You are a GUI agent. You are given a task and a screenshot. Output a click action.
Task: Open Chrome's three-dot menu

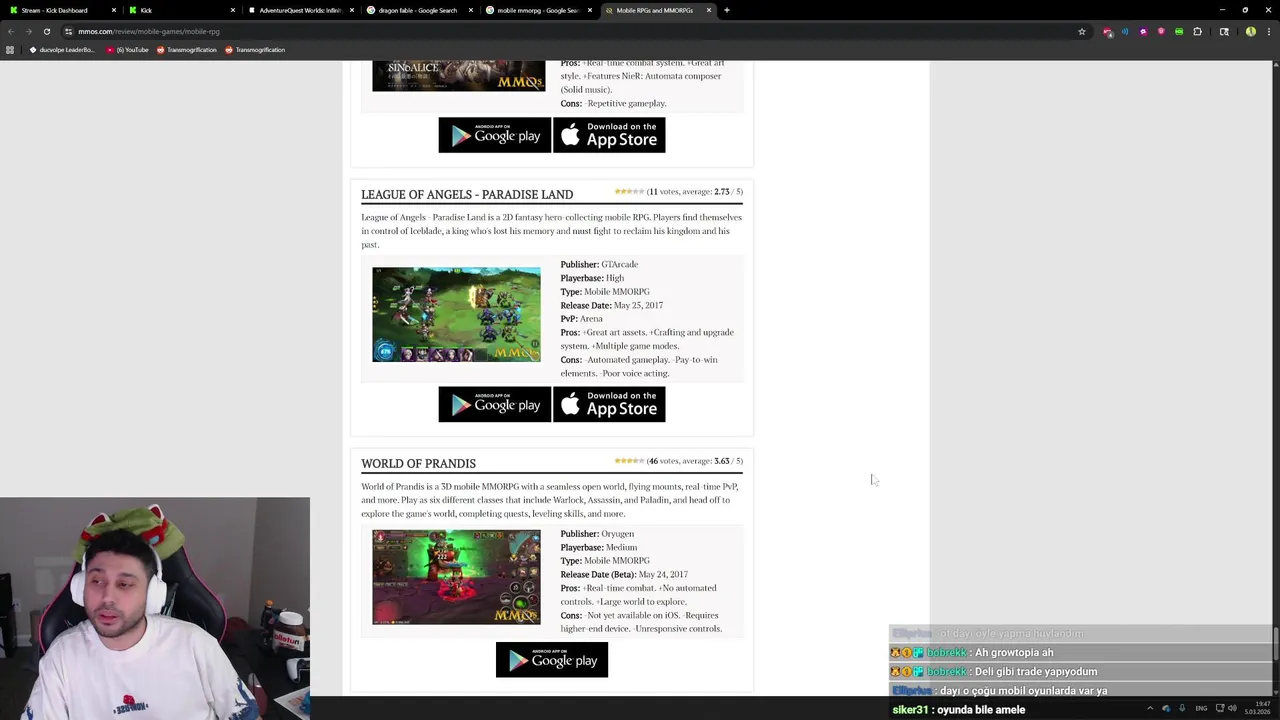coord(1268,31)
